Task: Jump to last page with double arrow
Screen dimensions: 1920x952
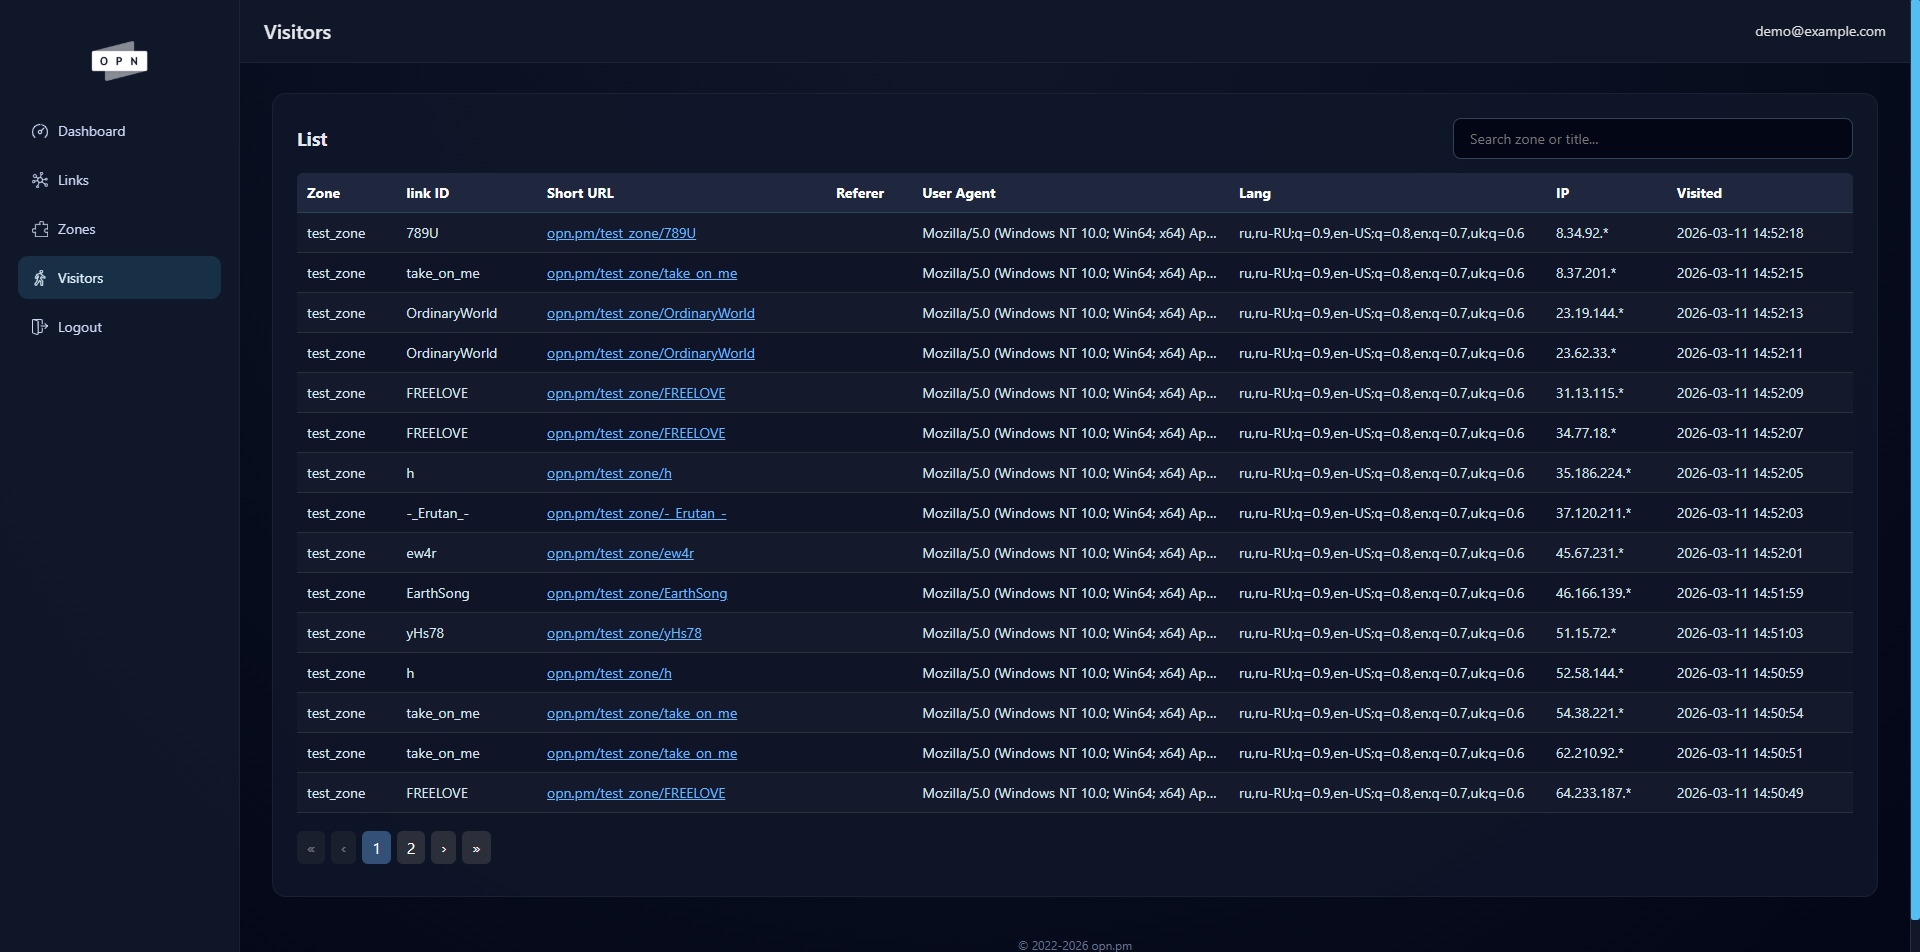Action: point(476,848)
